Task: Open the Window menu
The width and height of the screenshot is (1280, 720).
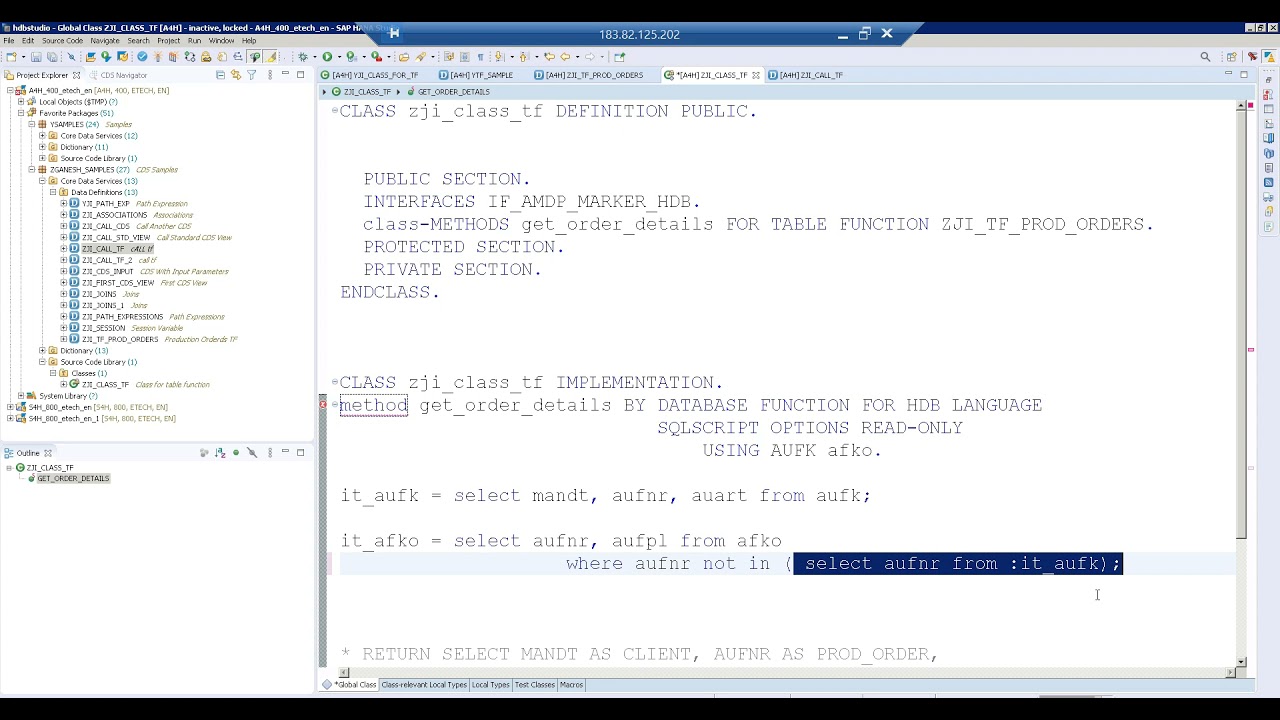Action: click(221, 41)
